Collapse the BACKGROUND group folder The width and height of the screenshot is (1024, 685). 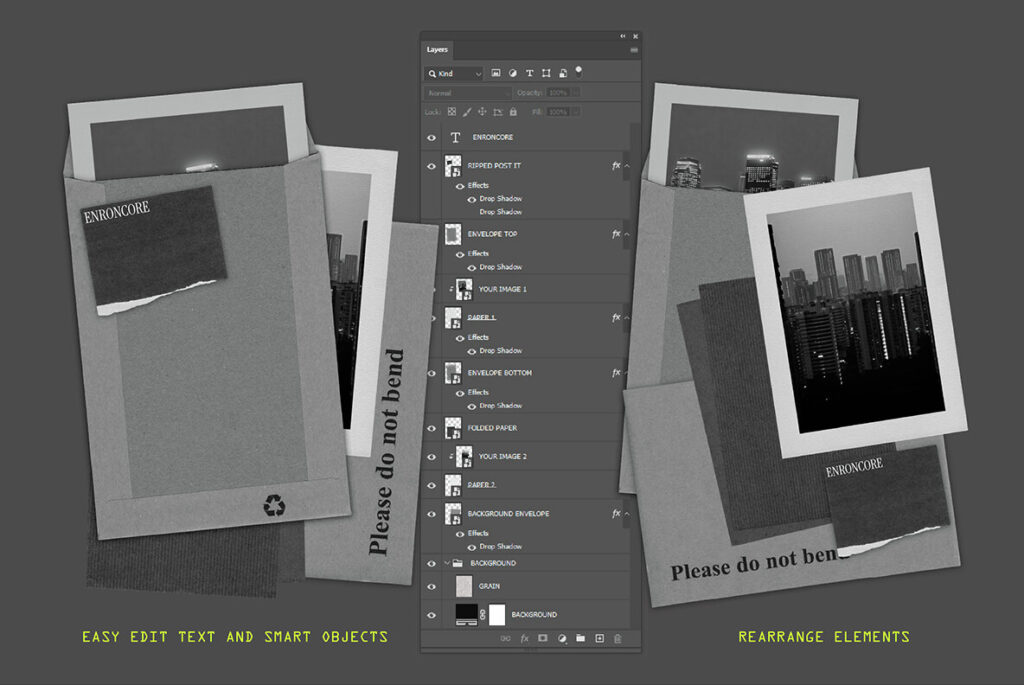446,563
